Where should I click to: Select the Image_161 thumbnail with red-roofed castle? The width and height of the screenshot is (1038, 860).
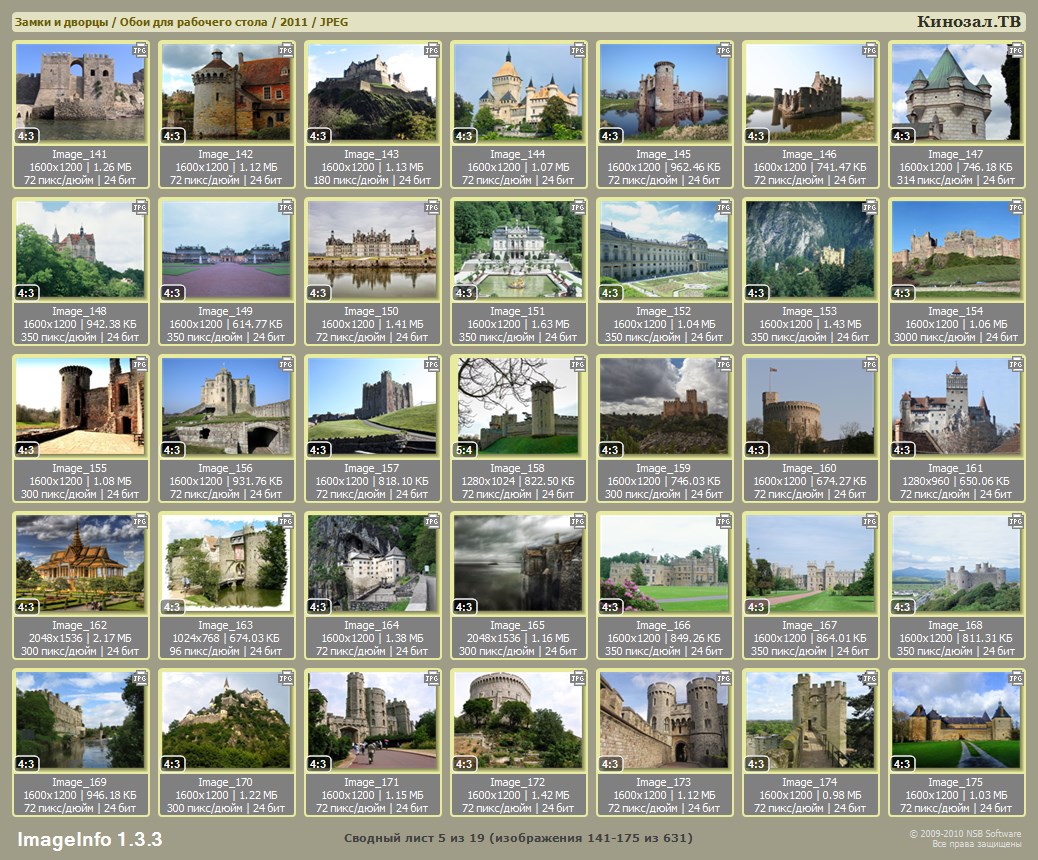(x=956, y=406)
